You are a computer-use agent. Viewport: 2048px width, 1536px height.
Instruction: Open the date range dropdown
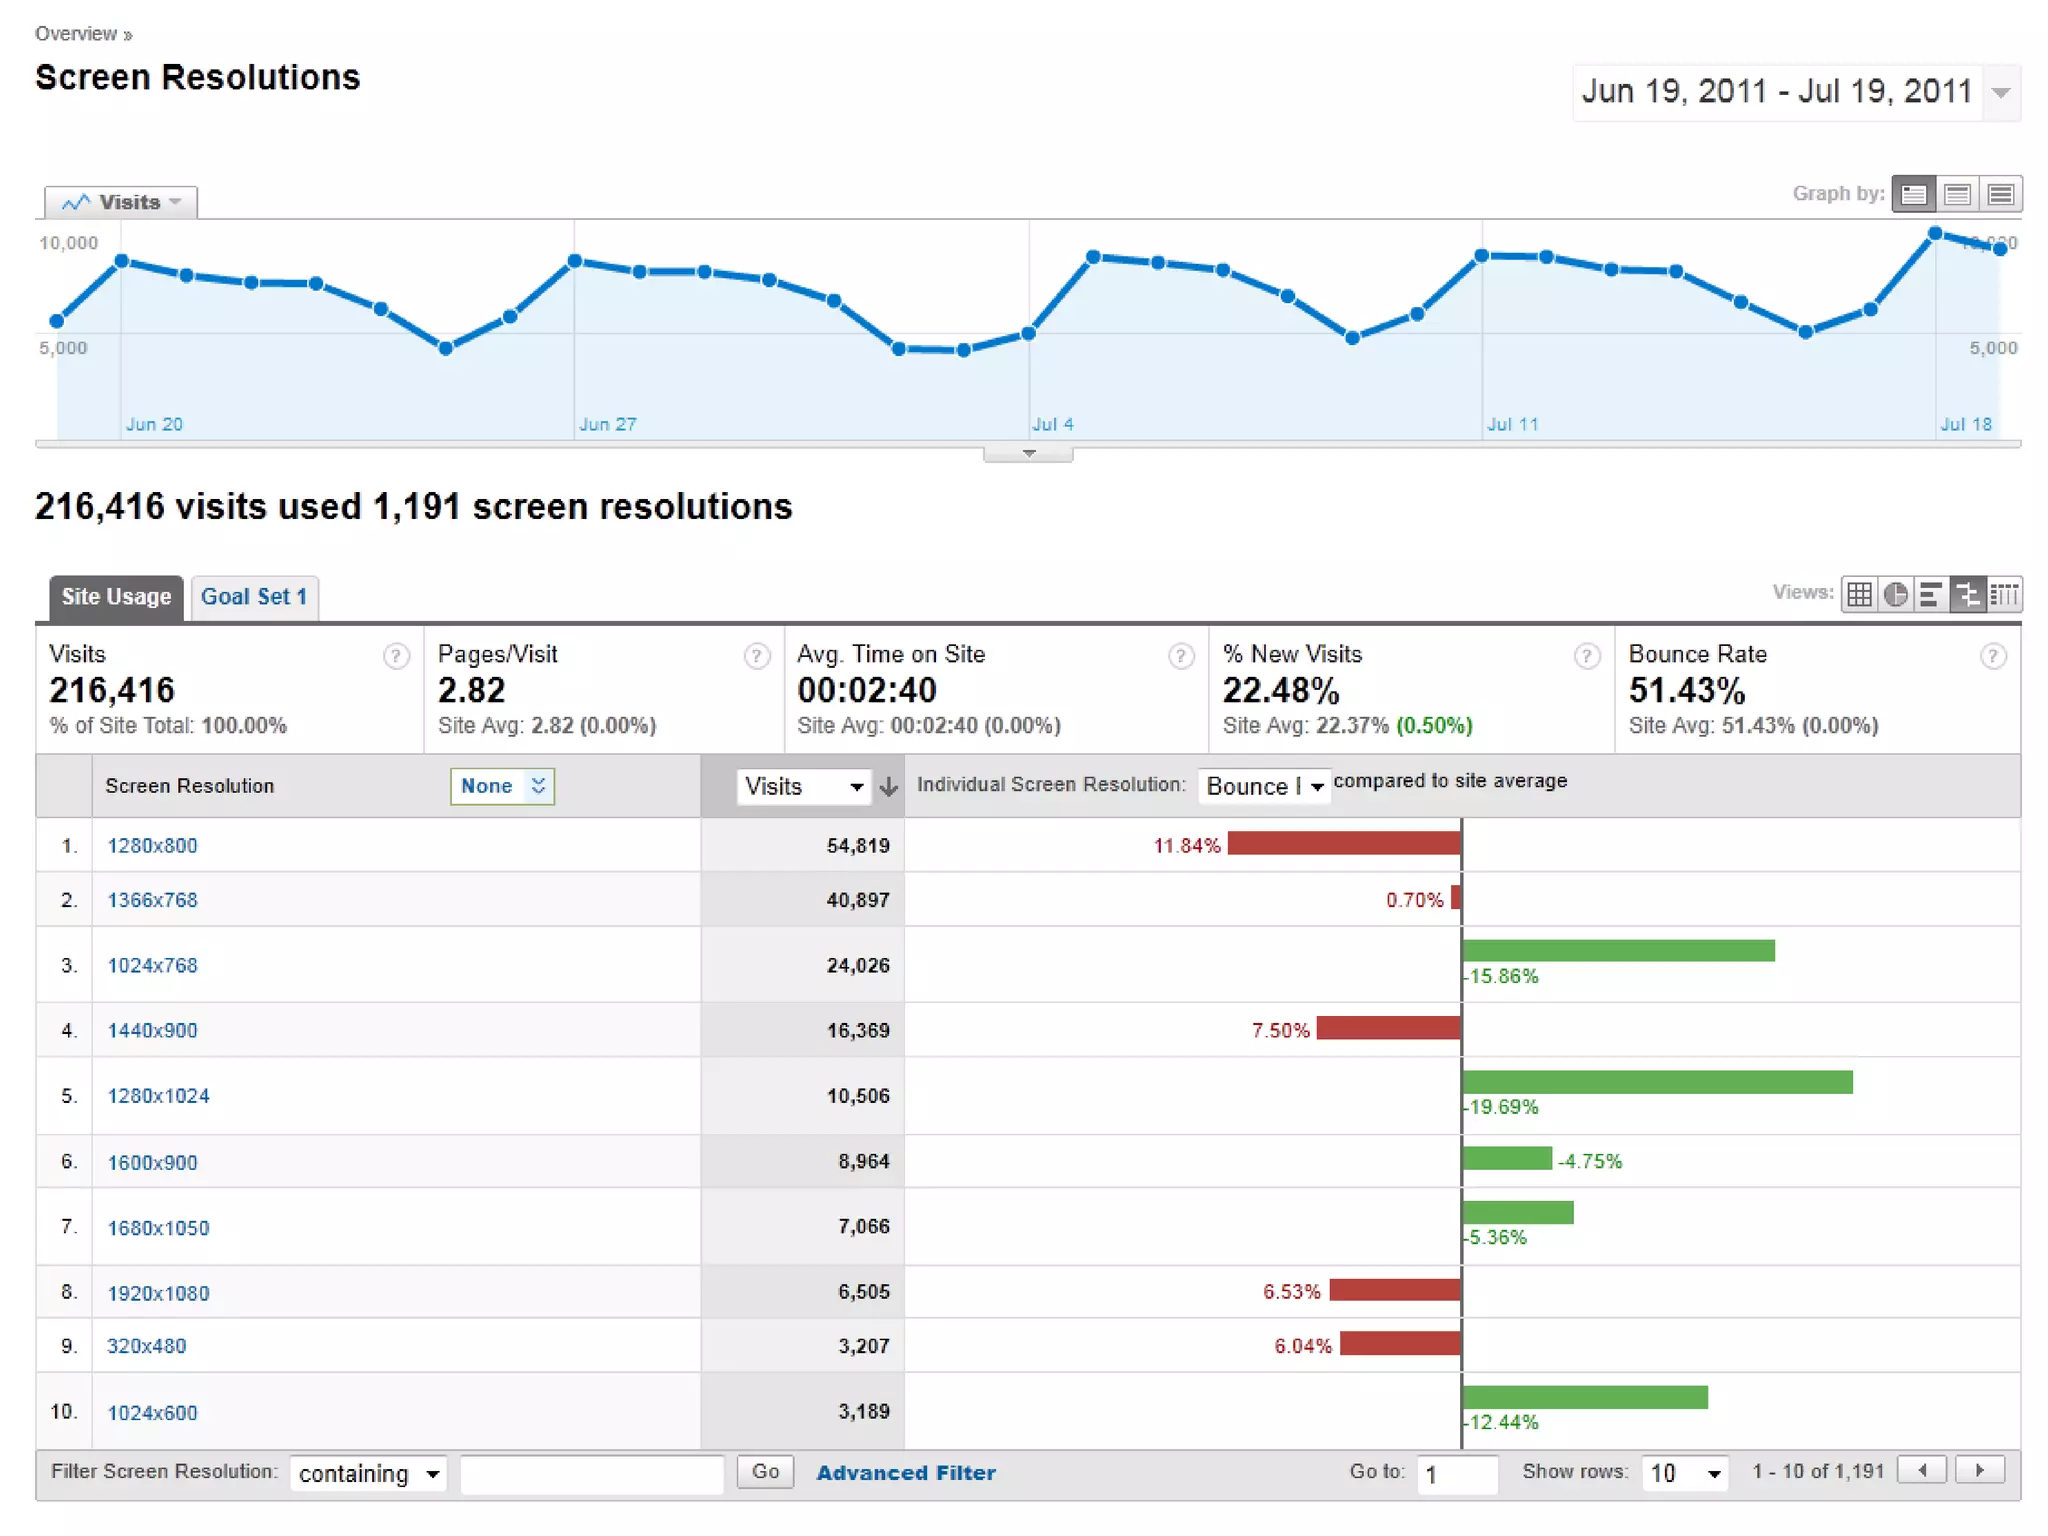pos(2000,93)
